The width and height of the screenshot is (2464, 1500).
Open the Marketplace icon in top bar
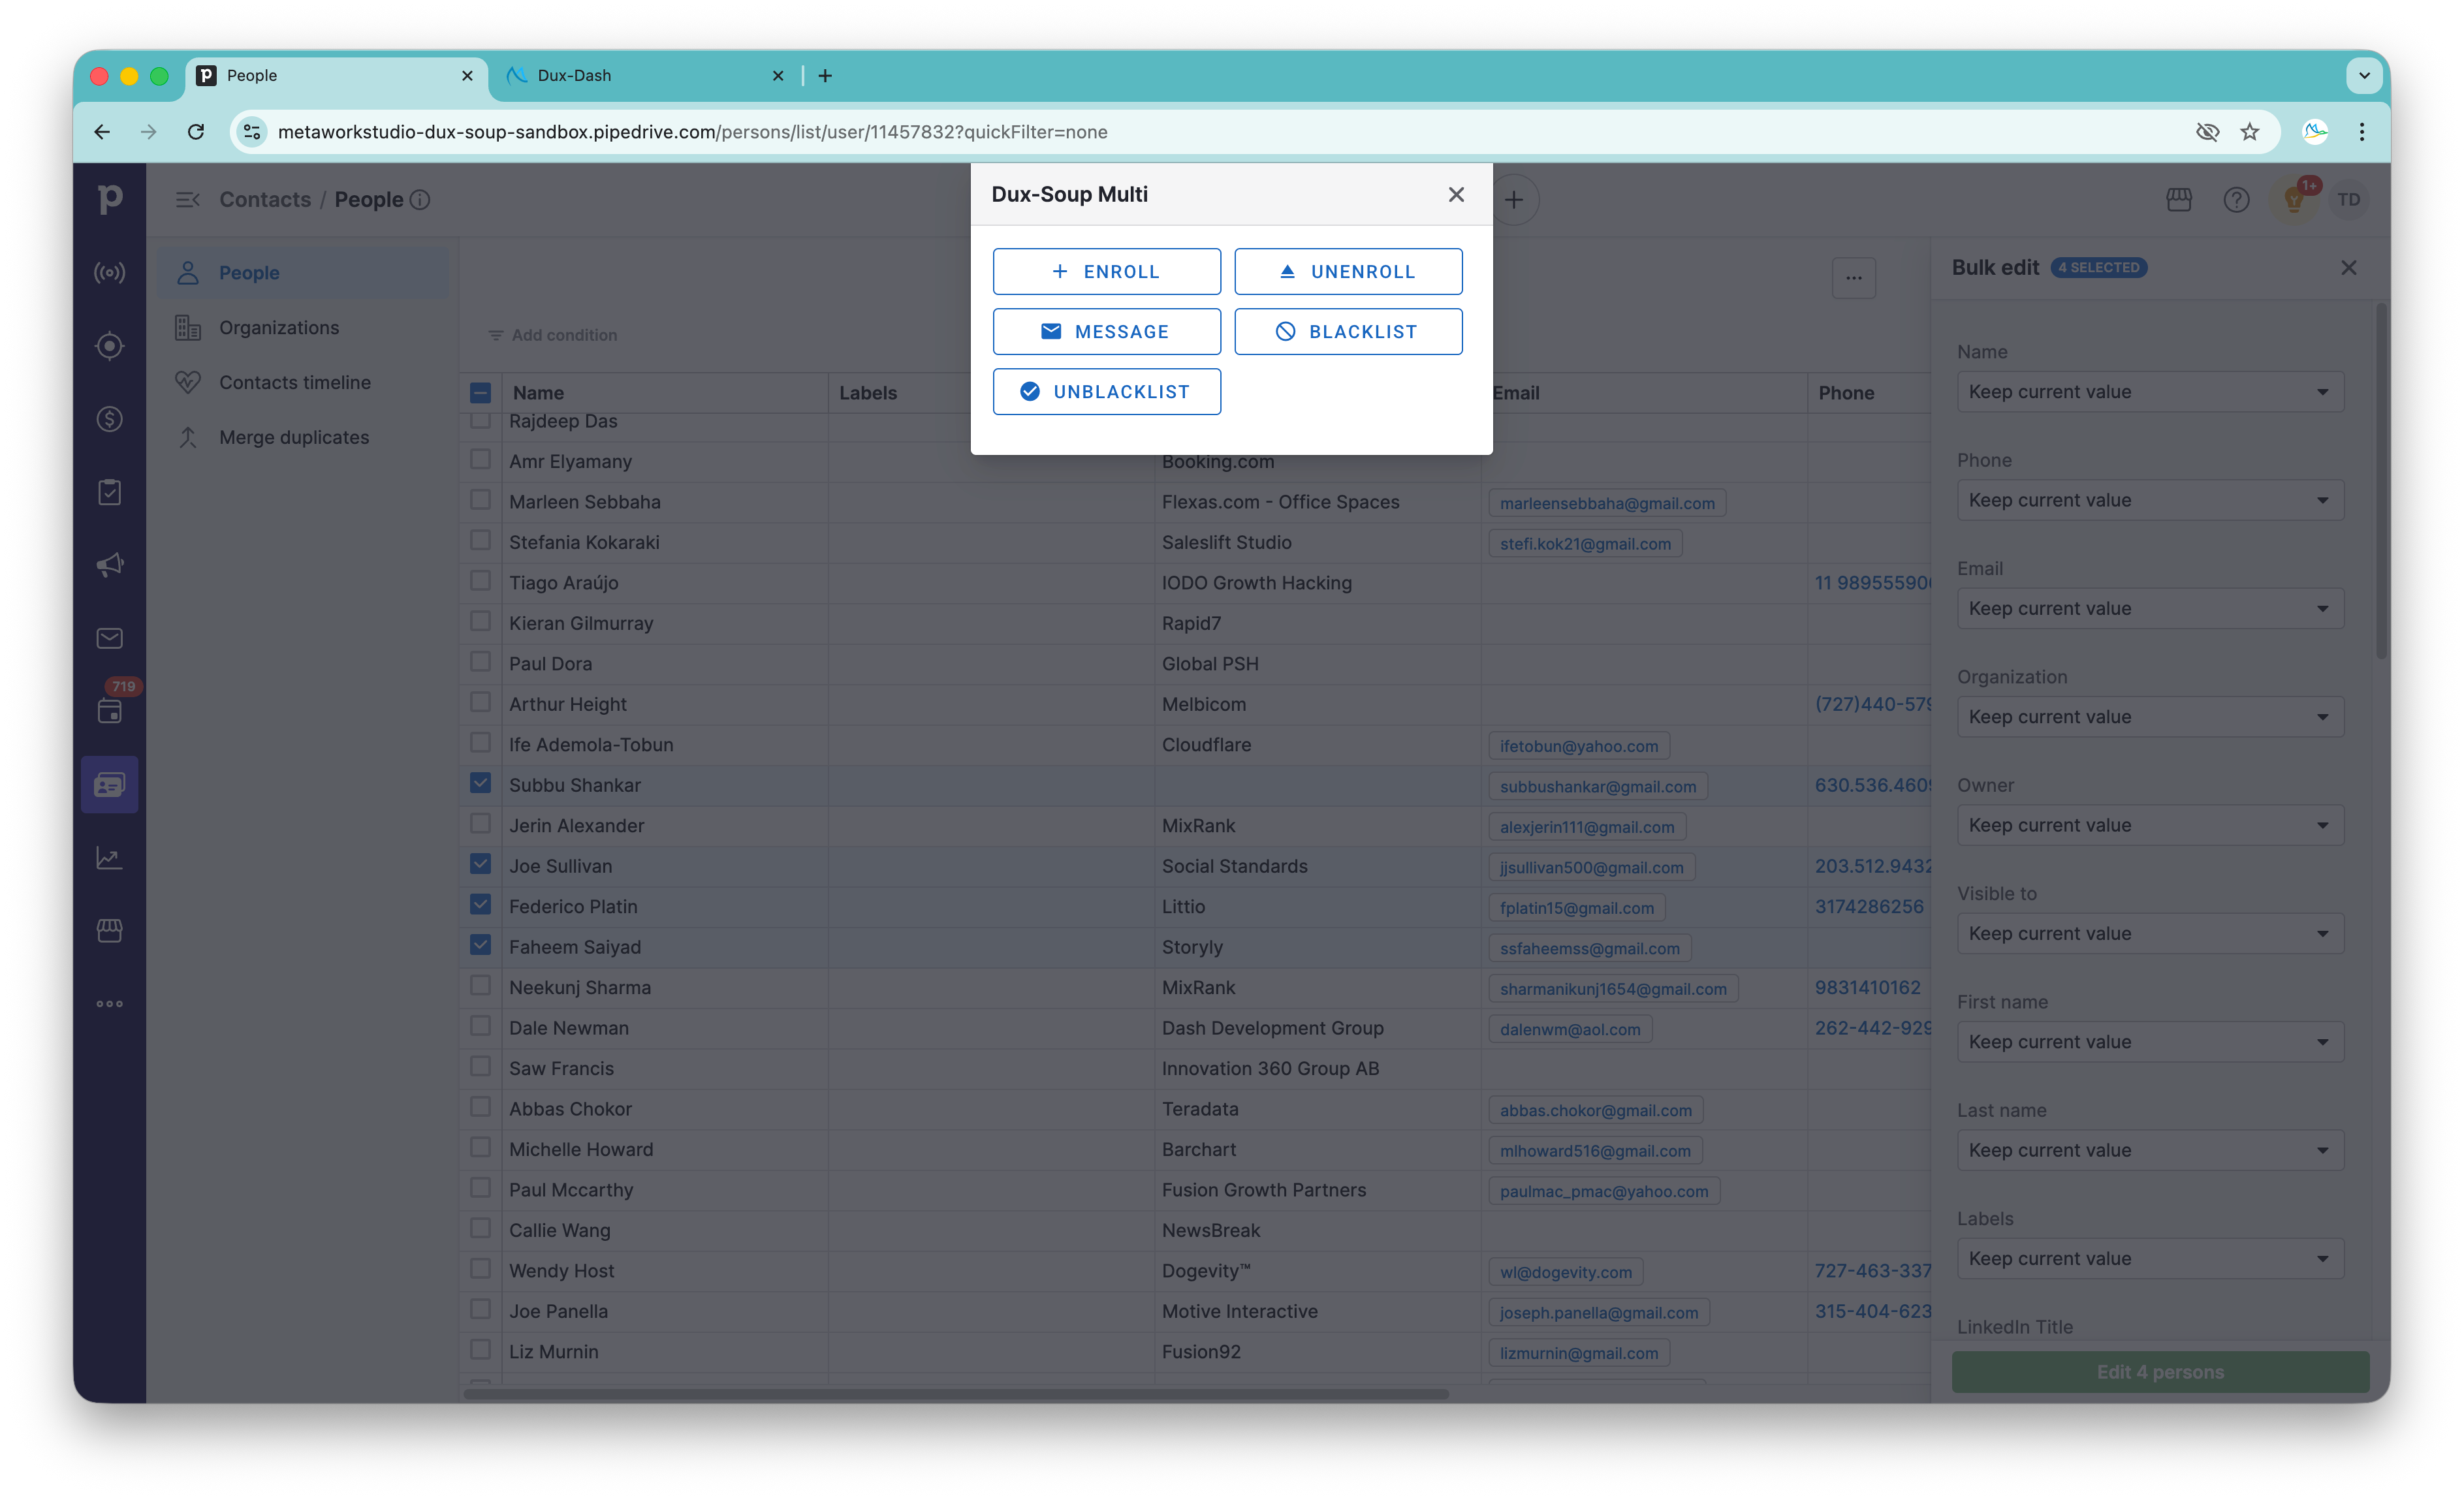point(2179,200)
